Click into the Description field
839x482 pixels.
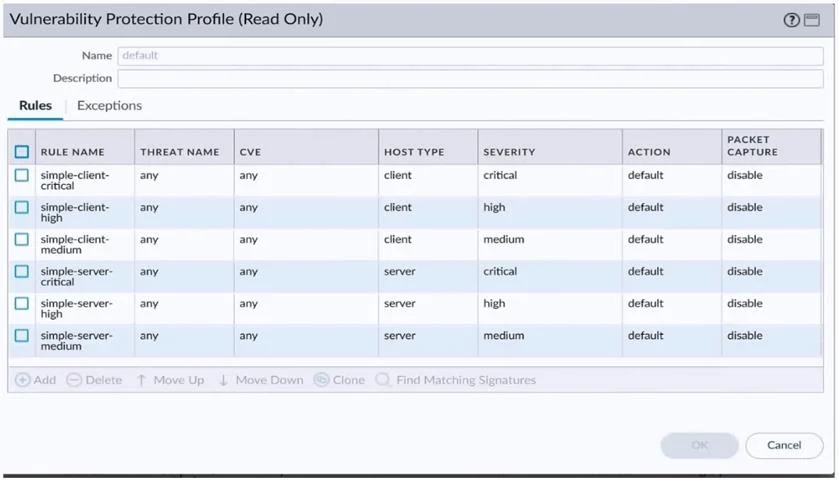click(x=470, y=79)
